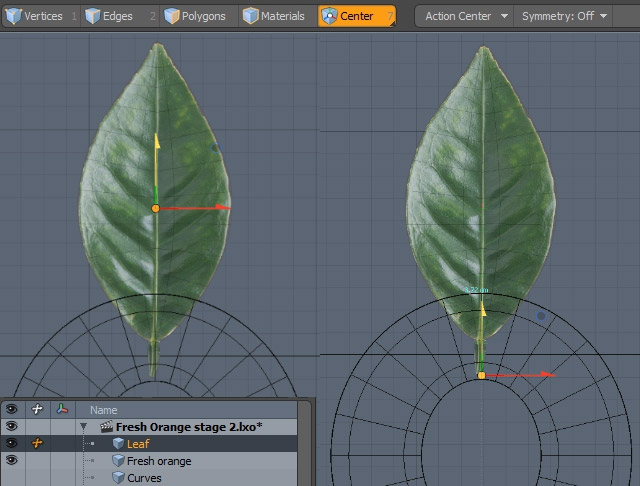The width and height of the screenshot is (640, 486).
Task: Click the Name column header
Action: coord(103,410)
